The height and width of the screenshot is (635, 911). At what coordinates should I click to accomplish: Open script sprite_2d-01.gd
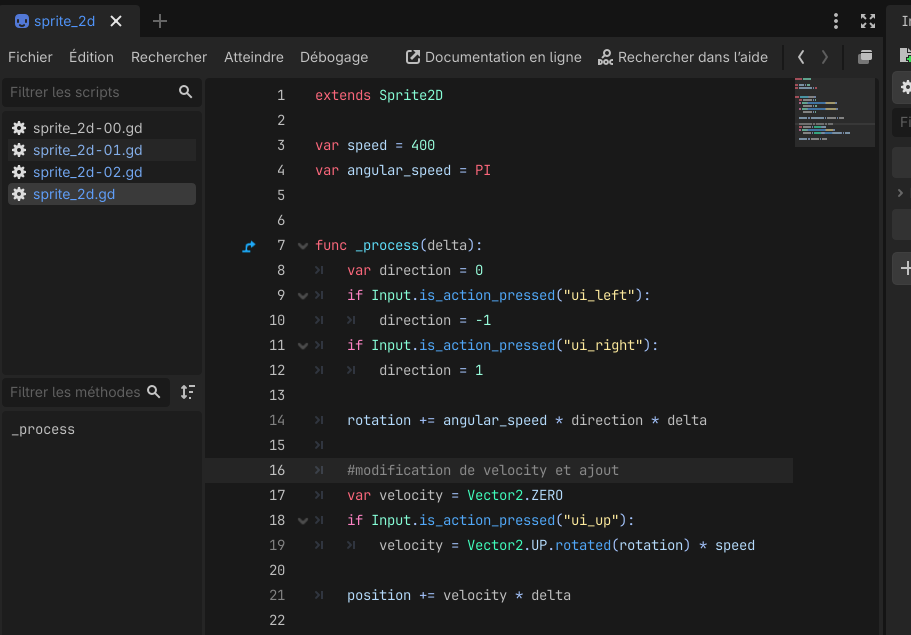point(102,150)
